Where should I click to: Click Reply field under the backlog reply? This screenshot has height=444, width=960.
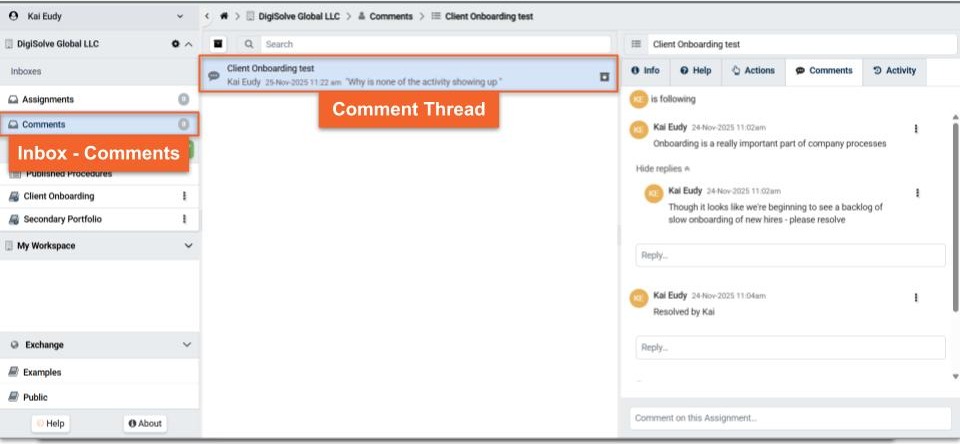(790, 255)
